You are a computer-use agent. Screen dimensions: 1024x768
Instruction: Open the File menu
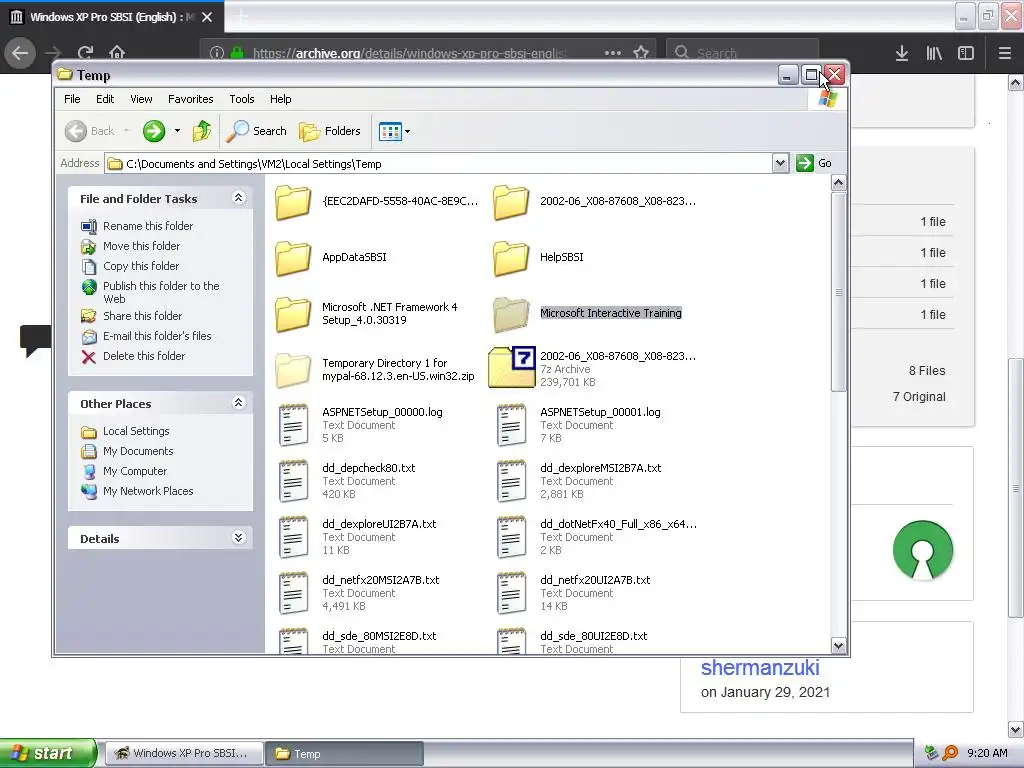(72, 99)
